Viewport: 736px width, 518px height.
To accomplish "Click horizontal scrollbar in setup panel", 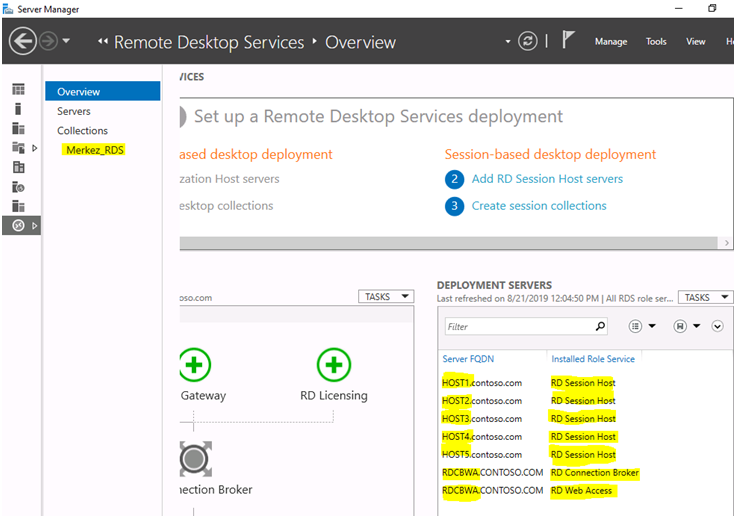I will 448,243.
